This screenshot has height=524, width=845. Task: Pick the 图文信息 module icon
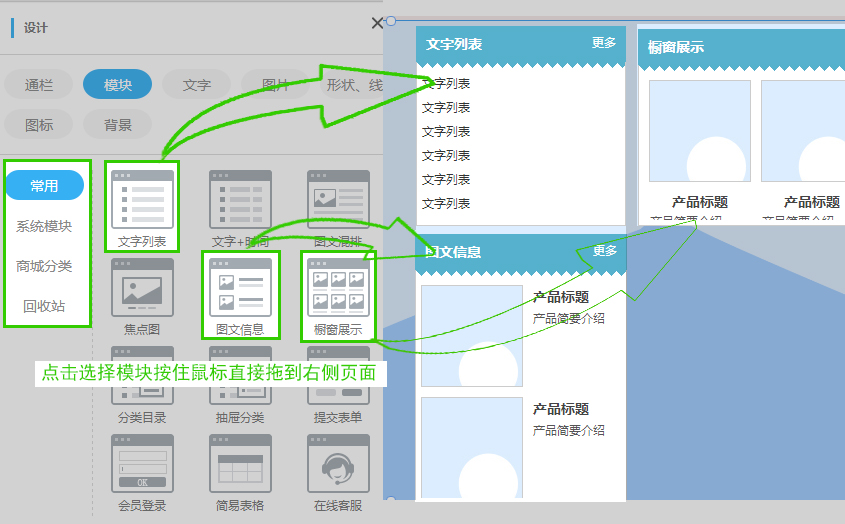pos(240,289)
